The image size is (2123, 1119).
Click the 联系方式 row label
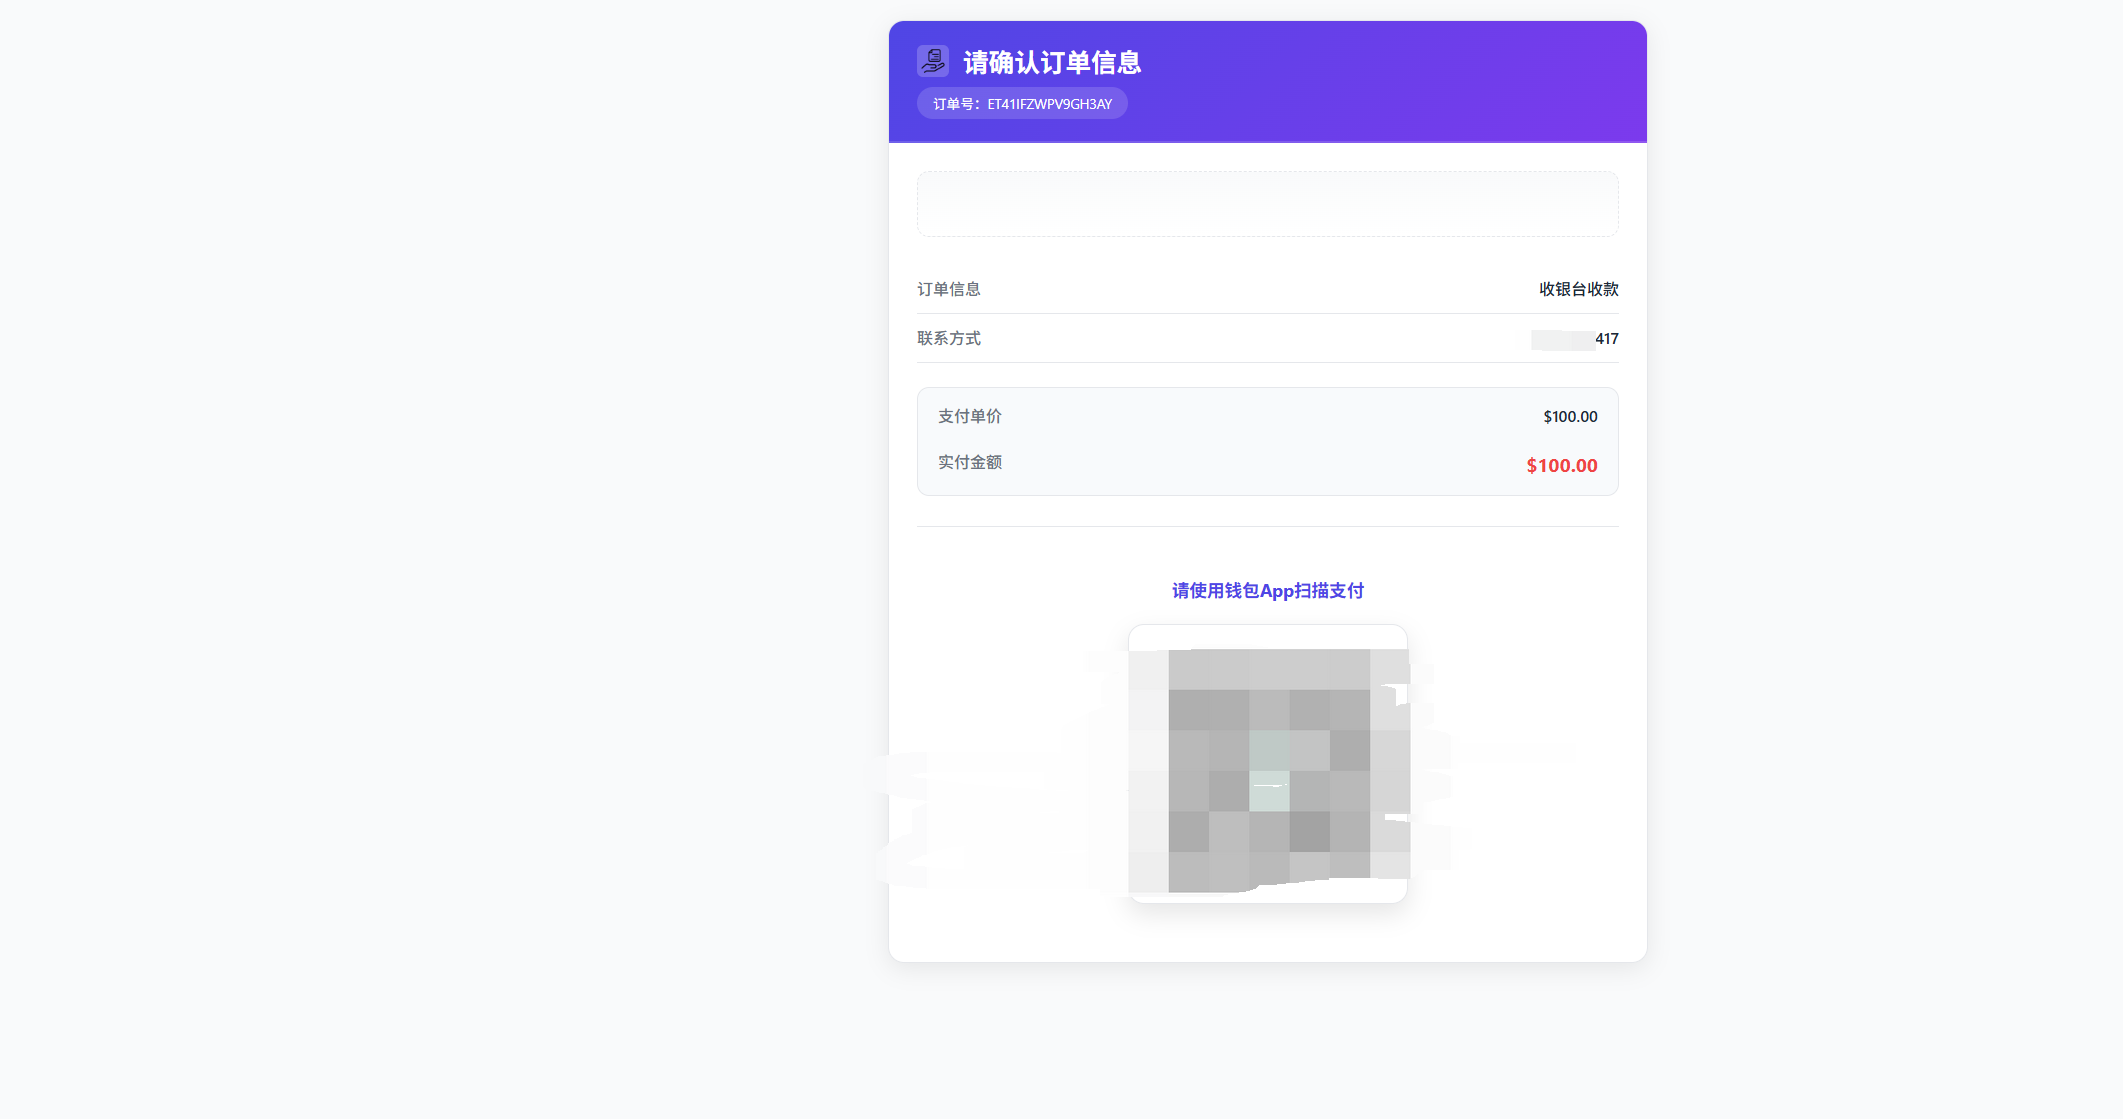tap(948, 338)
